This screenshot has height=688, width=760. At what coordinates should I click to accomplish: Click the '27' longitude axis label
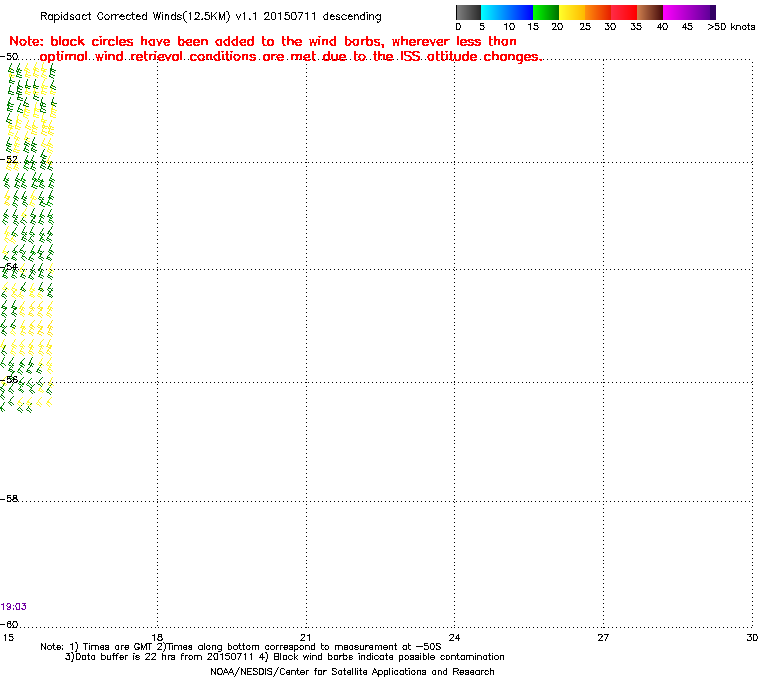603,638
